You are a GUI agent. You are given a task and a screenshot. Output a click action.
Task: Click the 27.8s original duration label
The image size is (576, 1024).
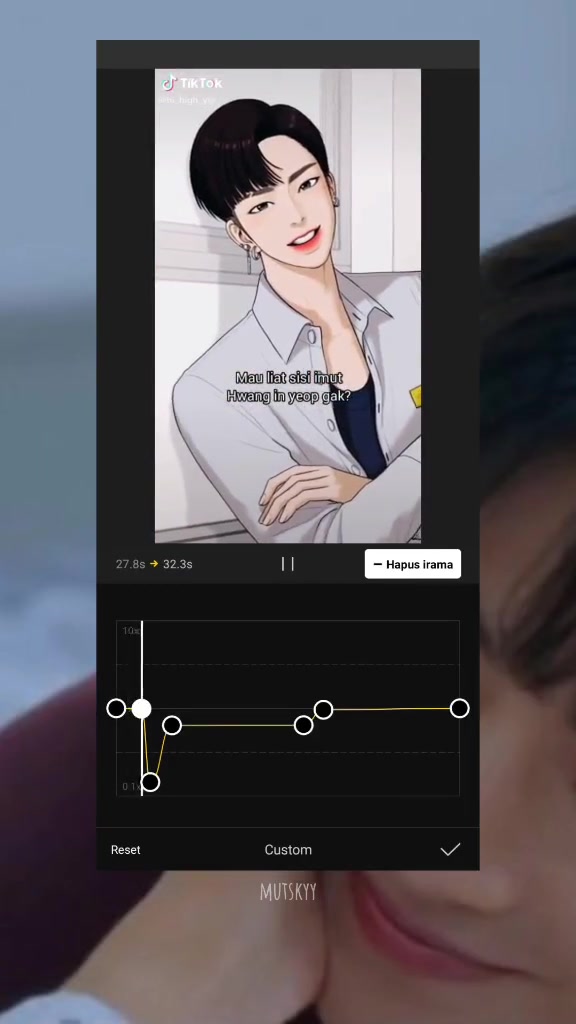coord(130,564)
